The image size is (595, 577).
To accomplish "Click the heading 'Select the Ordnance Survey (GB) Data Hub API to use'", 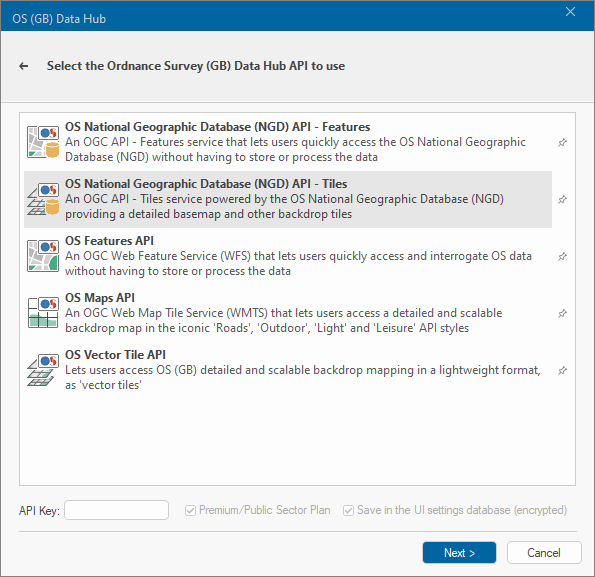I will click(x=196, y=66).
